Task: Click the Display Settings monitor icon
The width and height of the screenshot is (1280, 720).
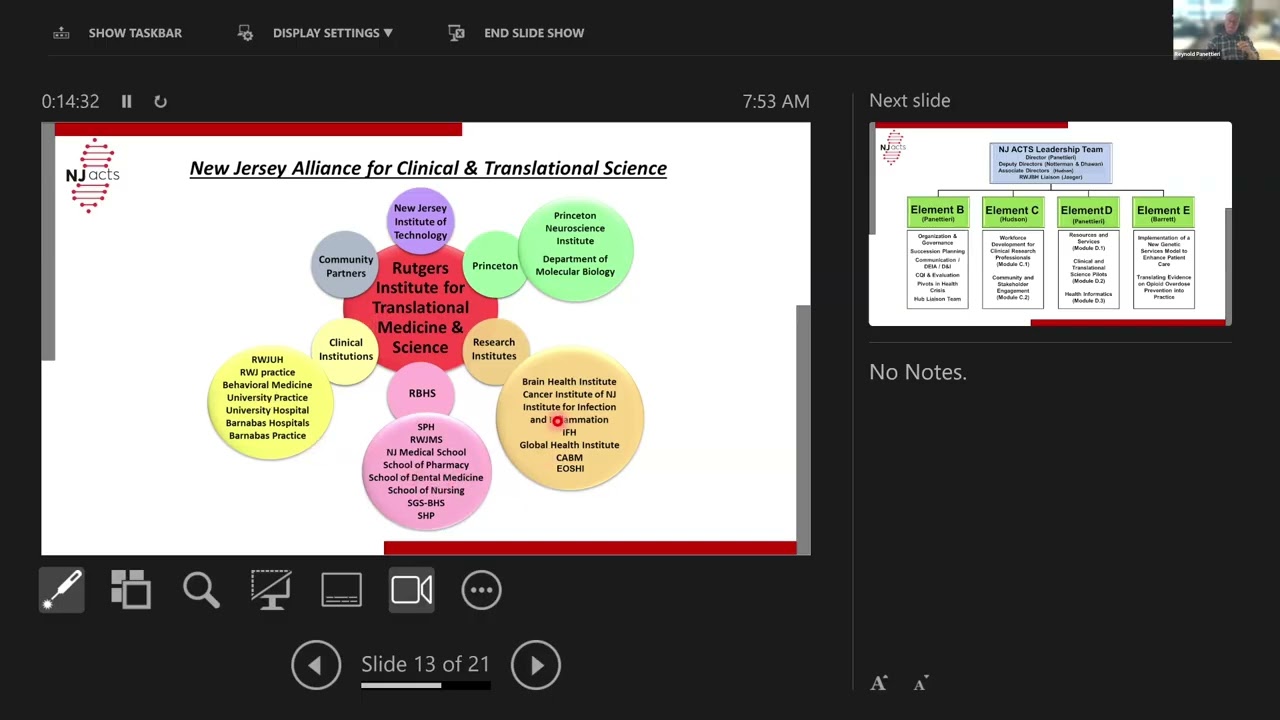Action: (245, 33)
